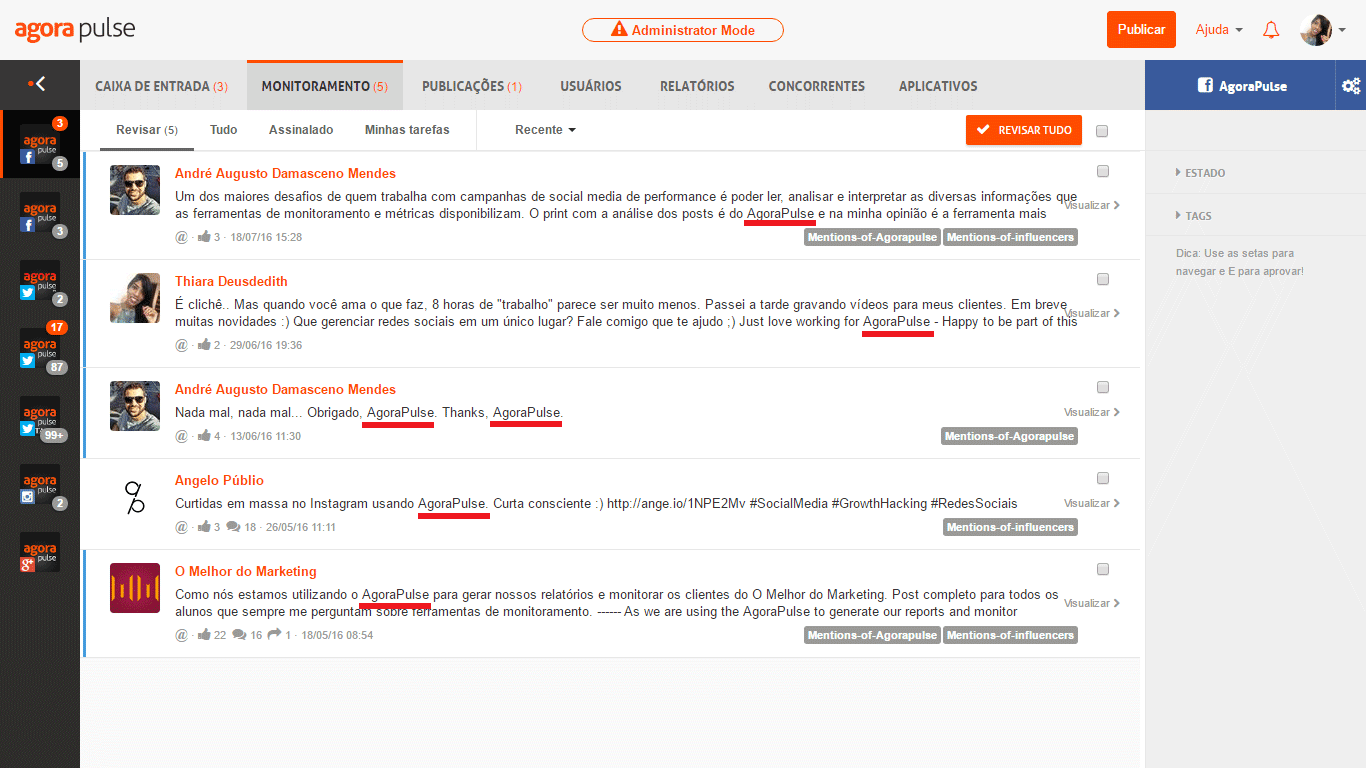Expand Visualizar on the "Nada mal" post
Screen dimensions: 1366x768
tap(1091, 412)
